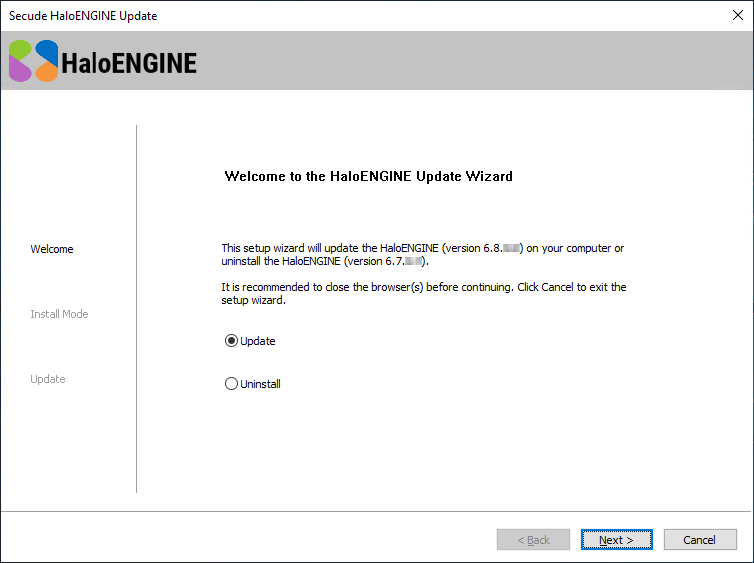The height and width of the screenshot is (563, 754).
Task: Click the disabled < Back button
Action: [x=533, y=540]
